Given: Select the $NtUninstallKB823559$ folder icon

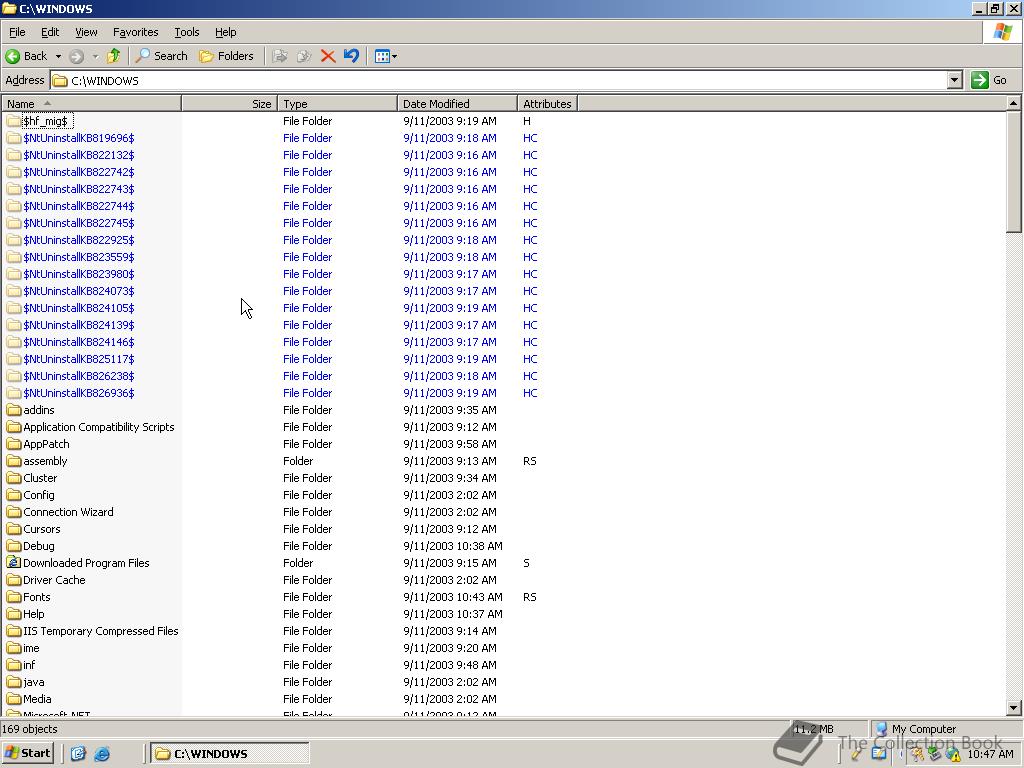Looking at the screenshot, I should pyautogui.click(x=14, y=257).
